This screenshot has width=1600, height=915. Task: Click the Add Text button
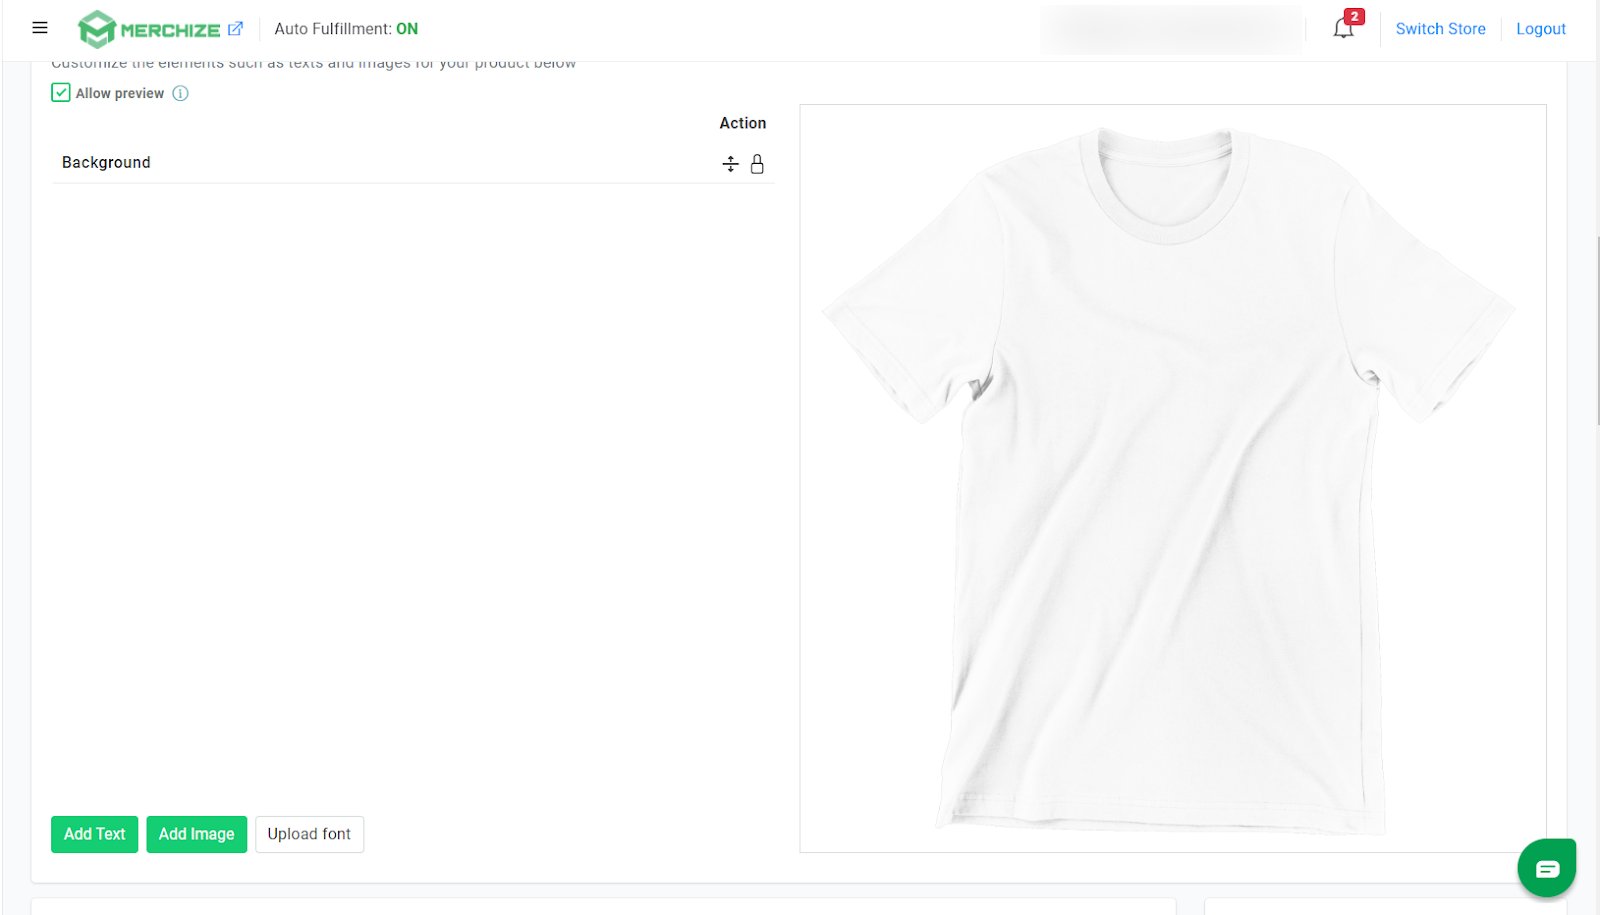point(95,834)
